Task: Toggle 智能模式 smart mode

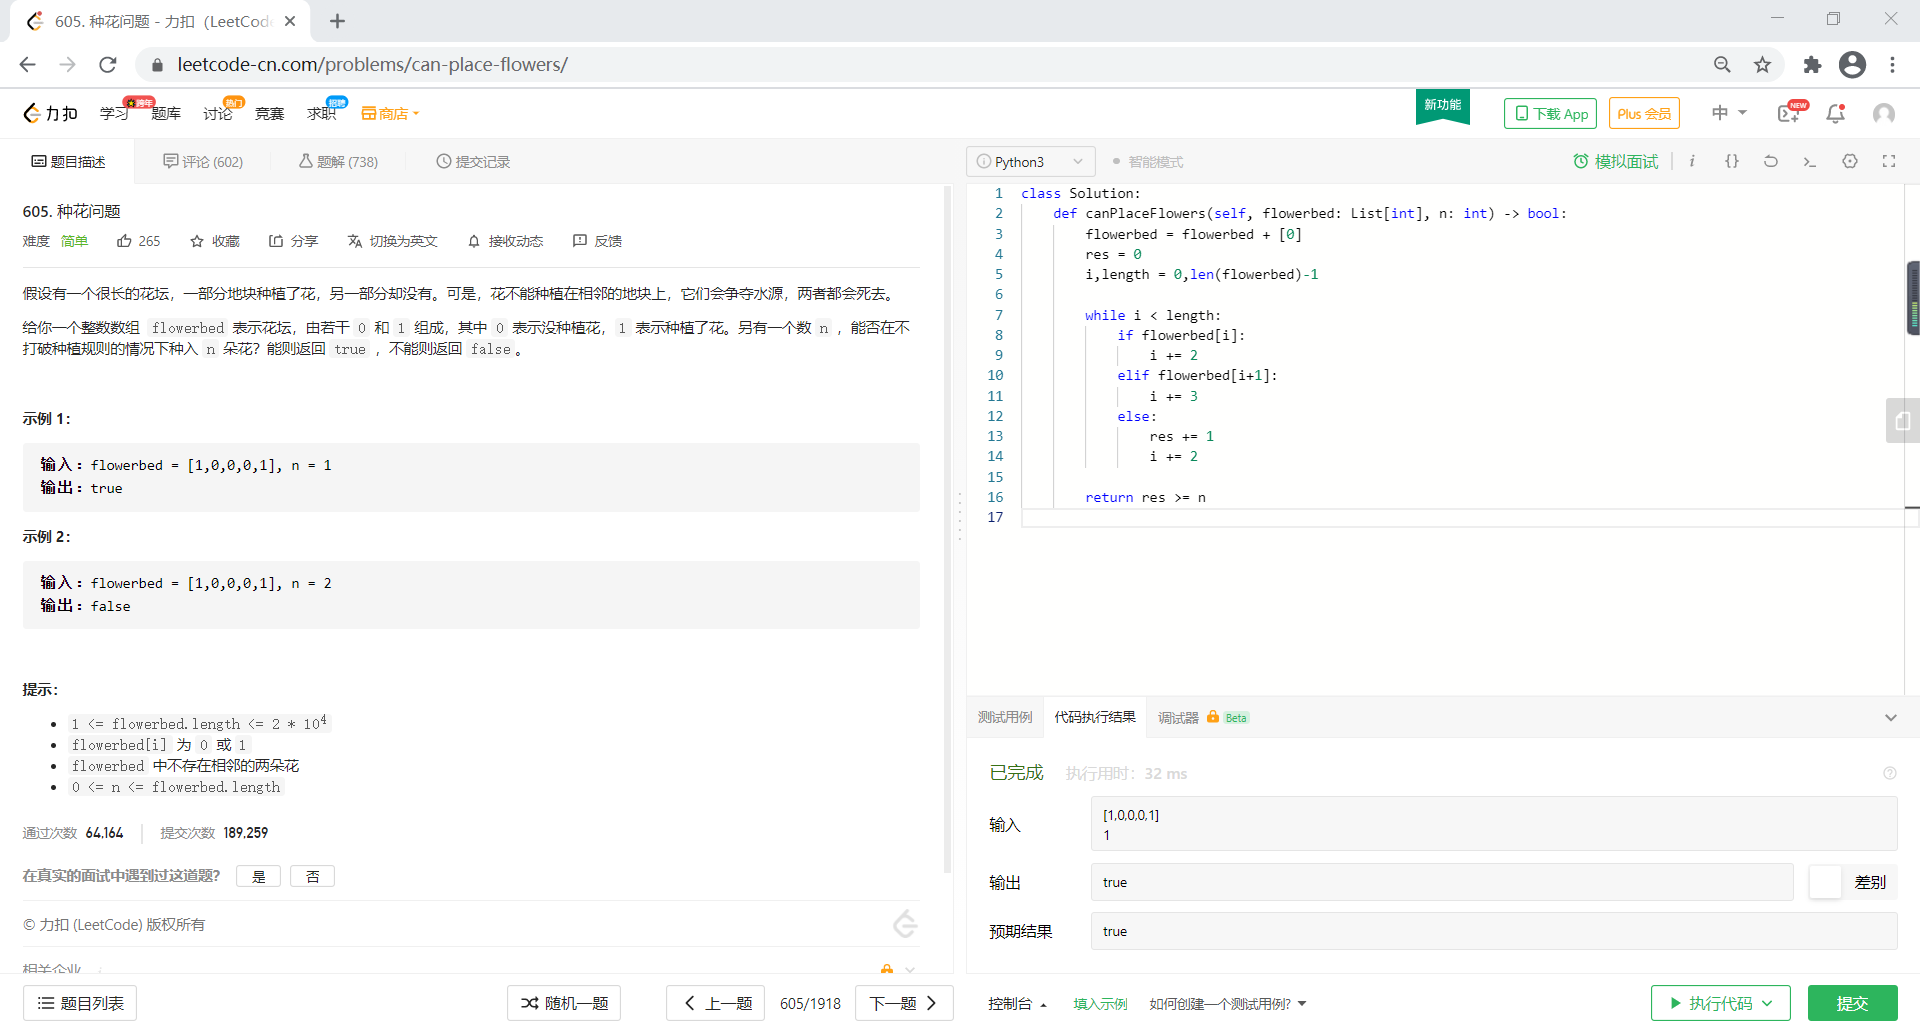Action: click(x=1147, y=162)
